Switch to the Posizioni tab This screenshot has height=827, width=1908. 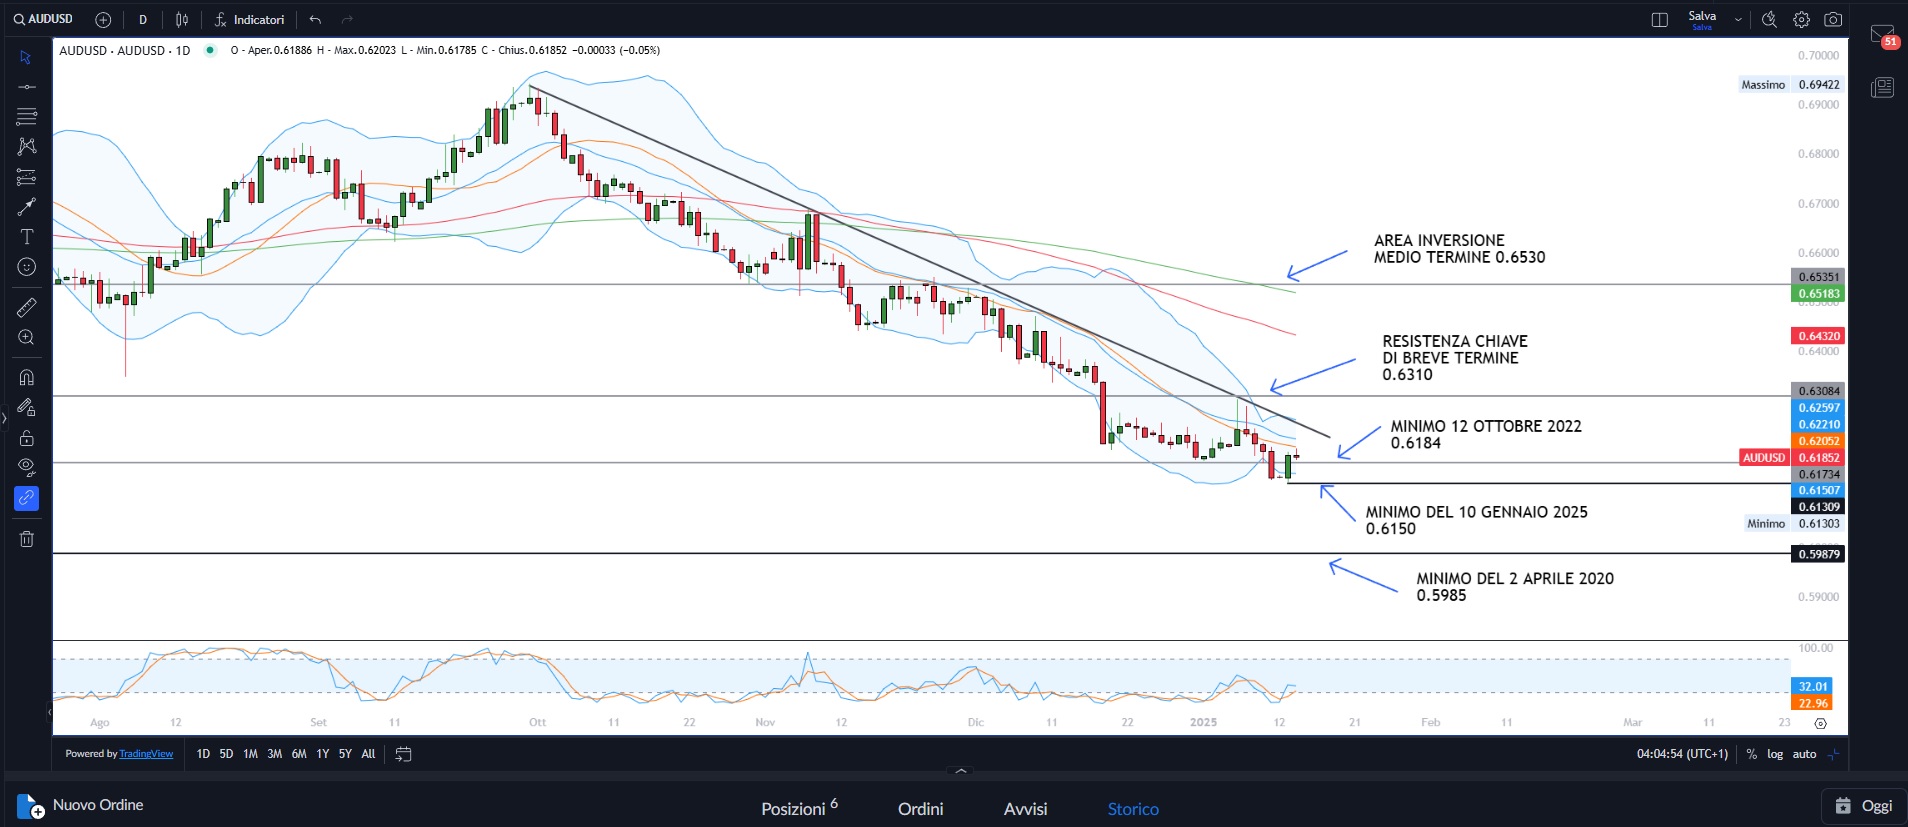pos(798,808)
